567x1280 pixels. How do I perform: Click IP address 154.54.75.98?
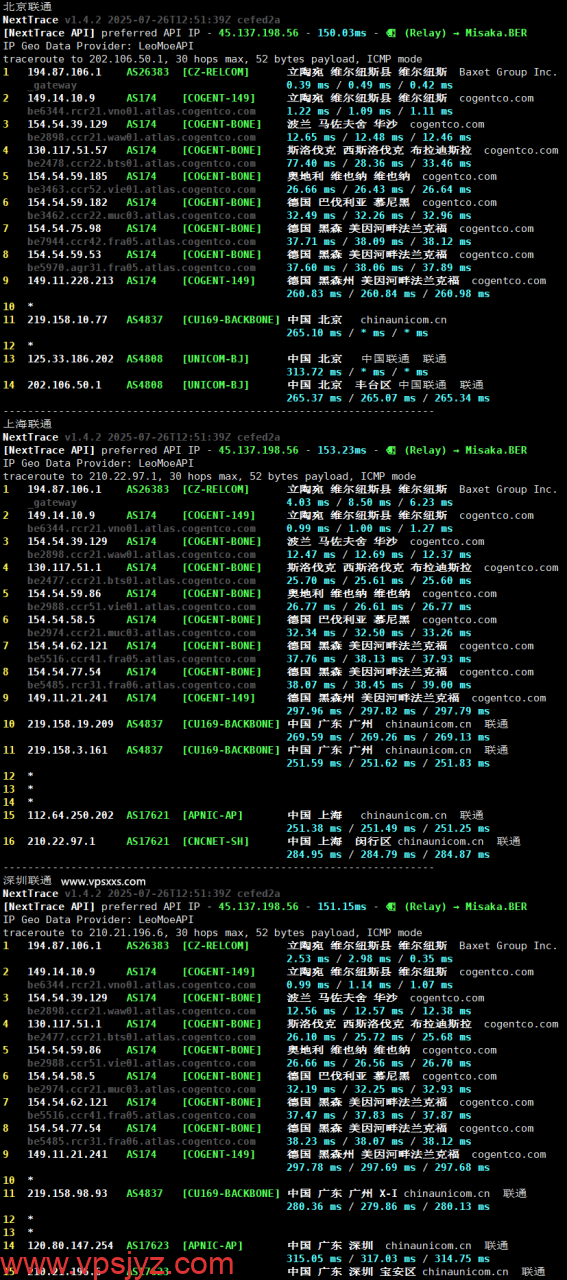click(64, 228)
